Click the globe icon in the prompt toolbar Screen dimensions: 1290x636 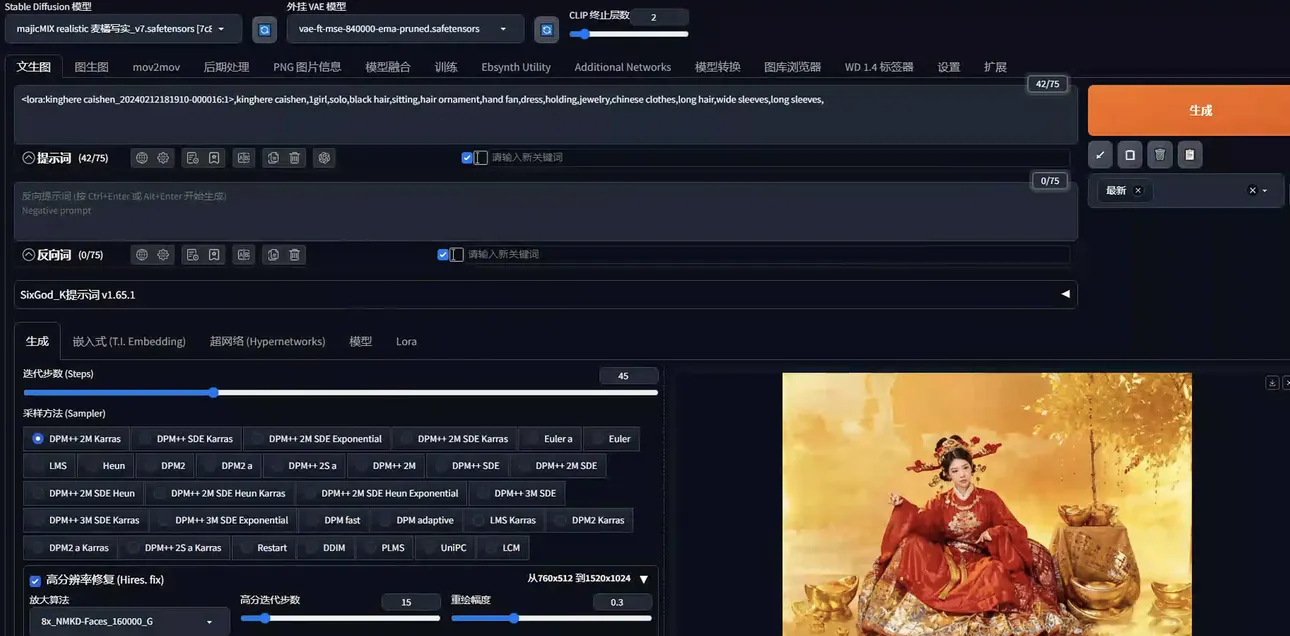tap(142, 158)
